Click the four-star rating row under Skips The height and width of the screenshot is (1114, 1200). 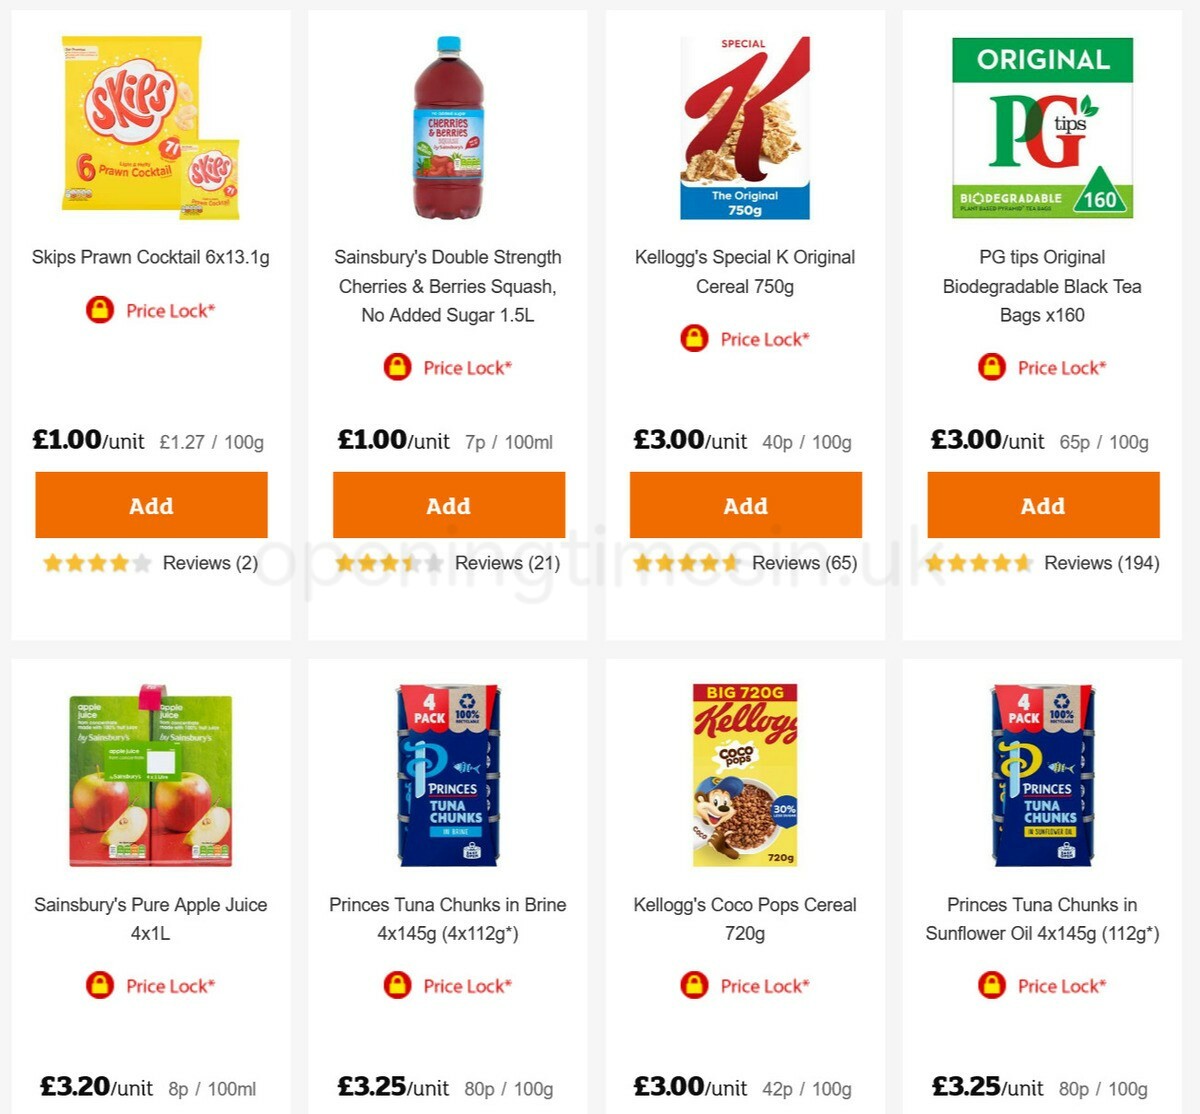tap(96, 563)
